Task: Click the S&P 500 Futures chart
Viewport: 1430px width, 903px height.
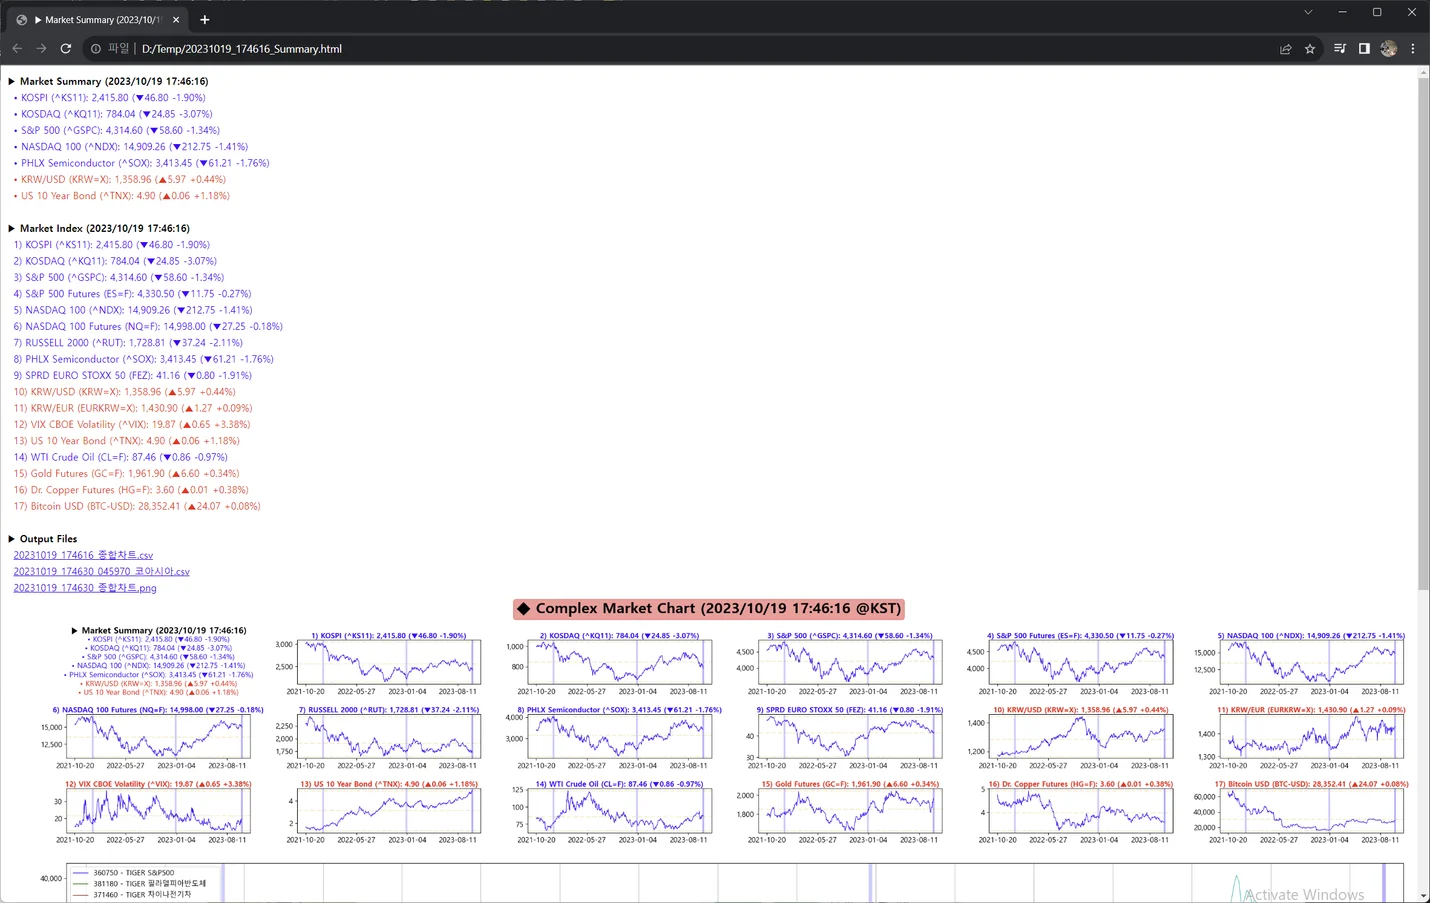Action: point(1080,664)
